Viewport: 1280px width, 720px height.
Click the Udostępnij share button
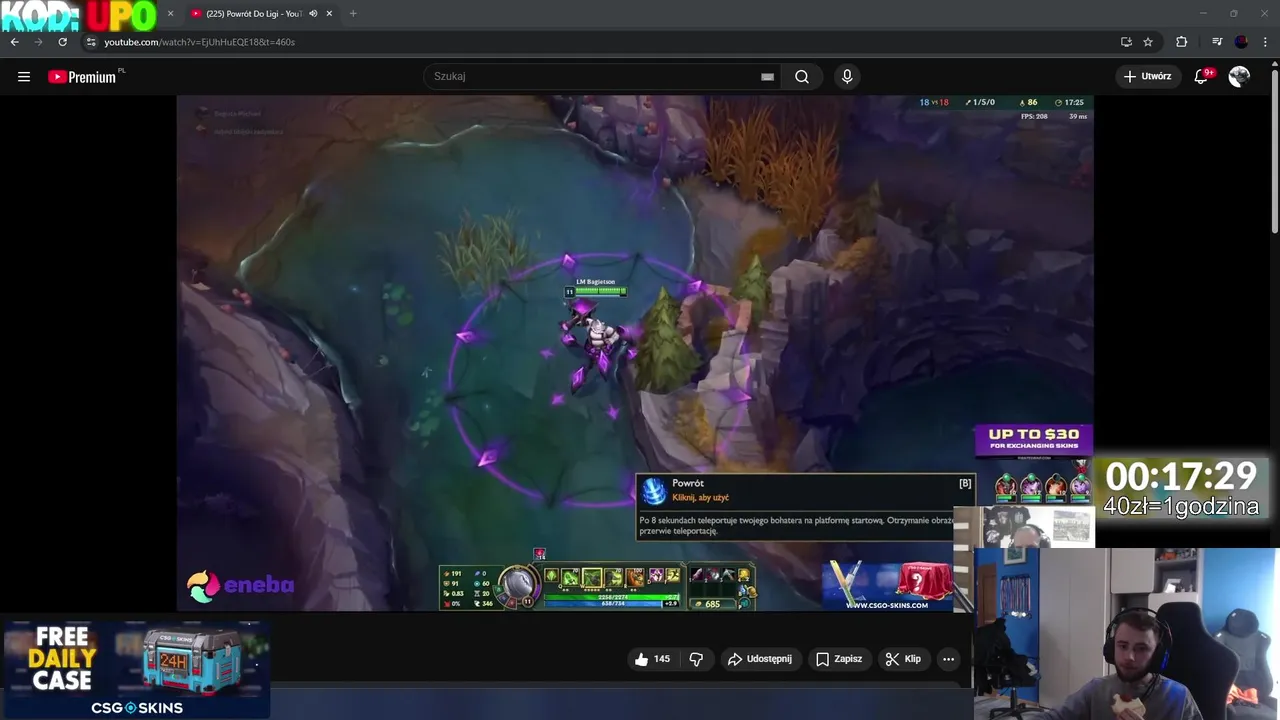point(760,659)
